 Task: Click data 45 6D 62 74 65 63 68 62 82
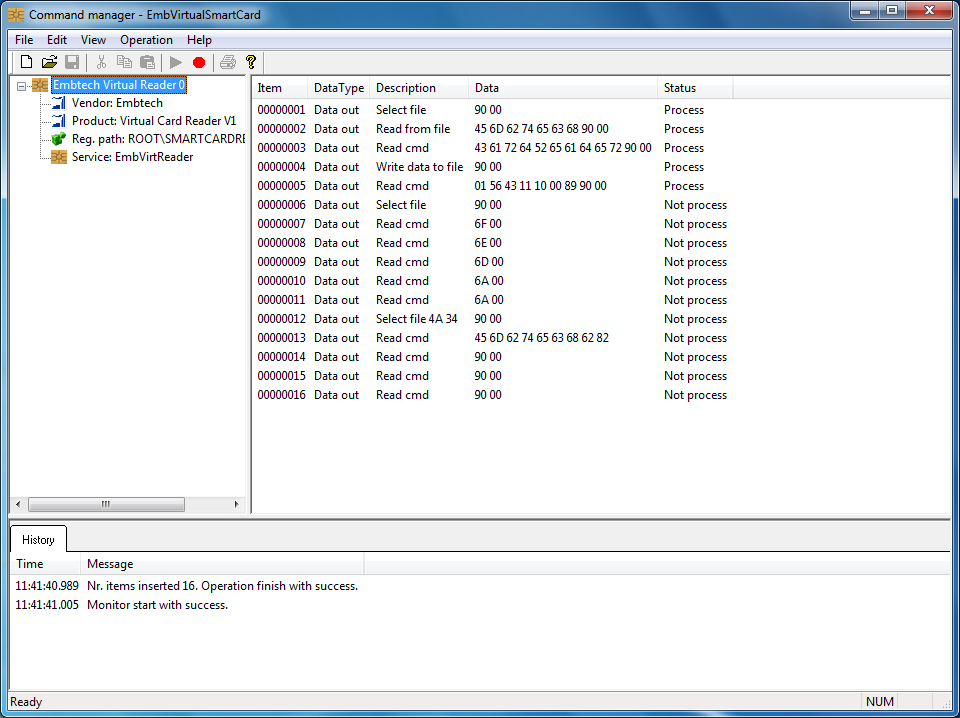click(x=541, y=338)
